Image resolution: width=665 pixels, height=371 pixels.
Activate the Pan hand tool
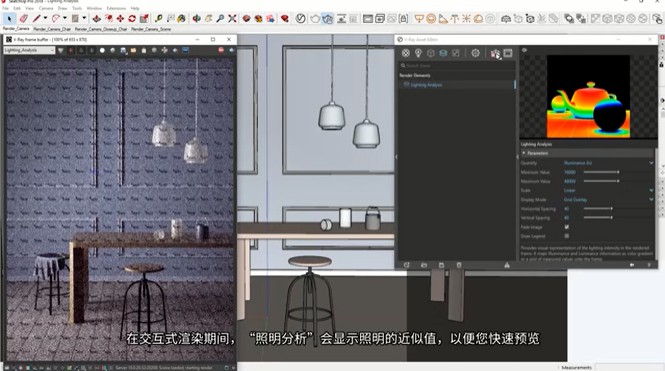click(209, 19)
